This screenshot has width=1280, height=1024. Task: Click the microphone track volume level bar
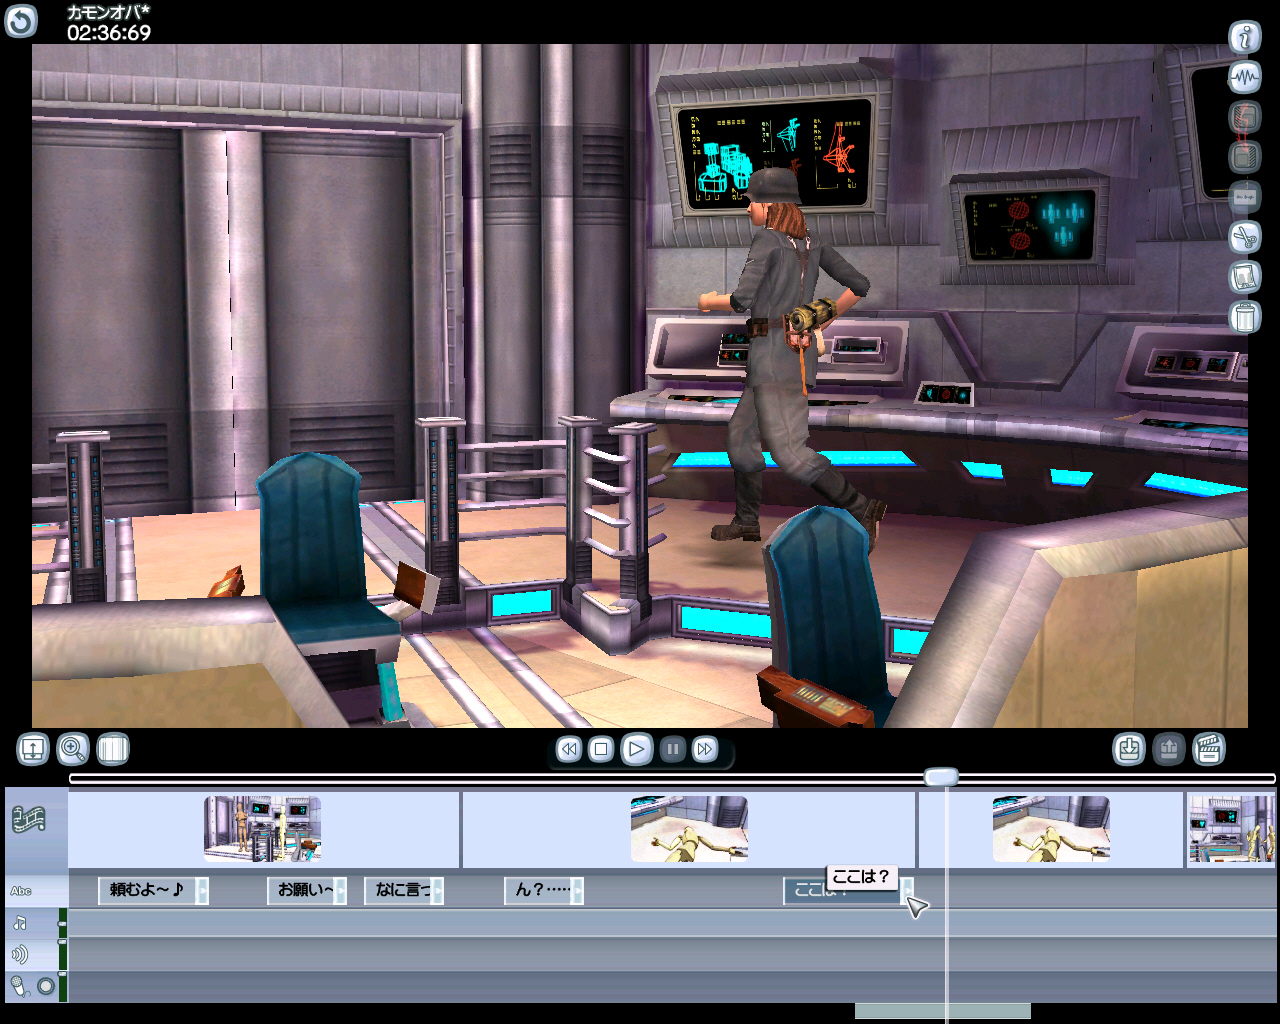[62, 987]
